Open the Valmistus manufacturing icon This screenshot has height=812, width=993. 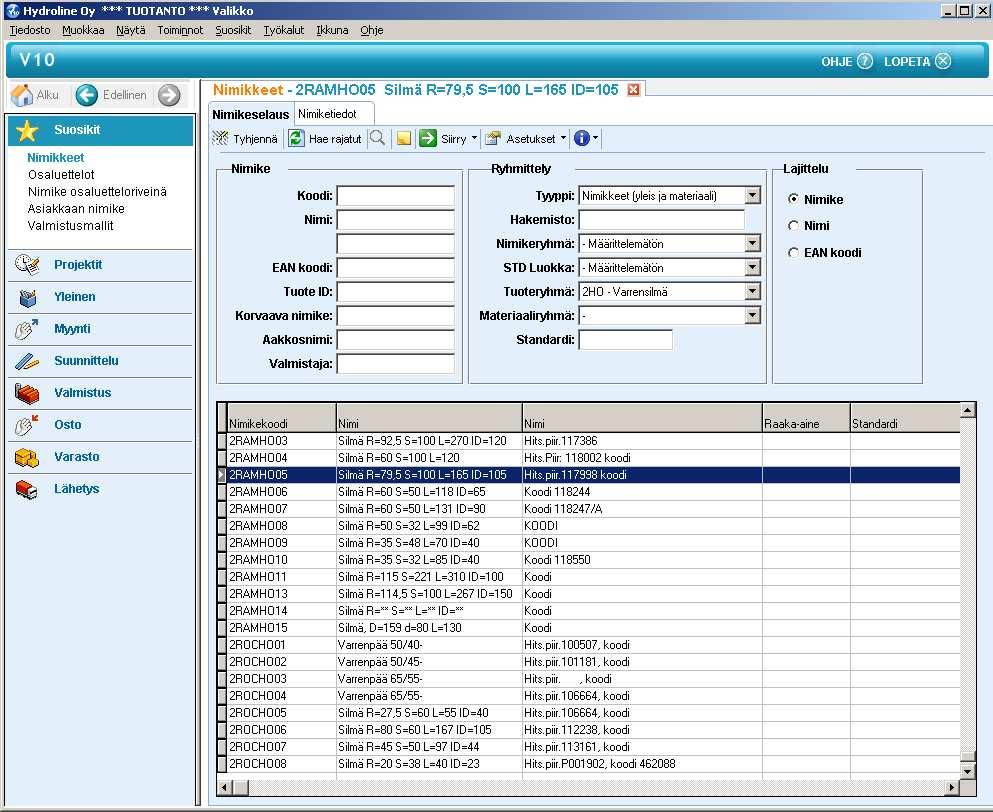coord(27,393)
